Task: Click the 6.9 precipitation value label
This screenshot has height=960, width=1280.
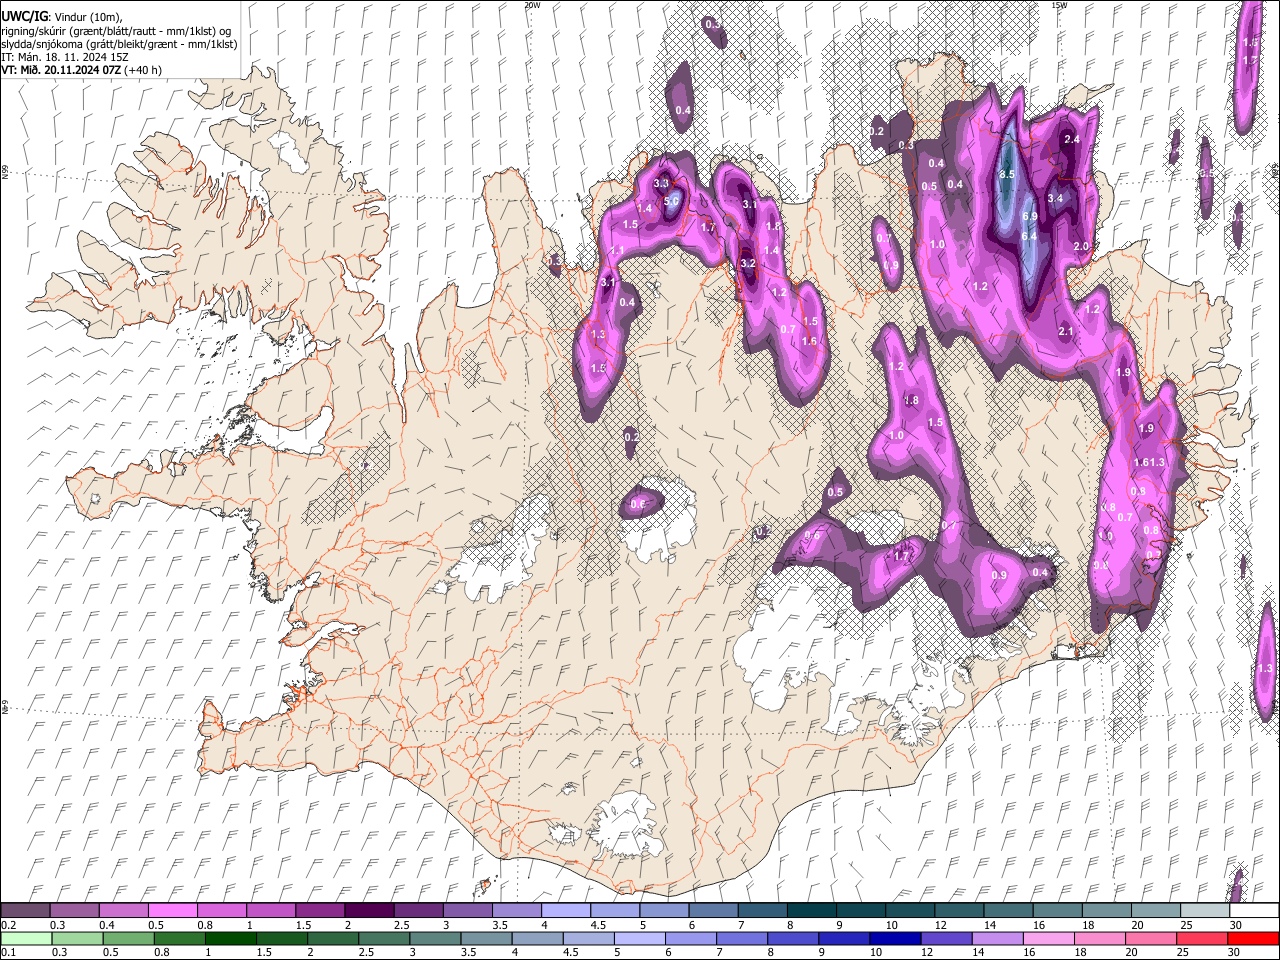Action: pos(1029,216)
